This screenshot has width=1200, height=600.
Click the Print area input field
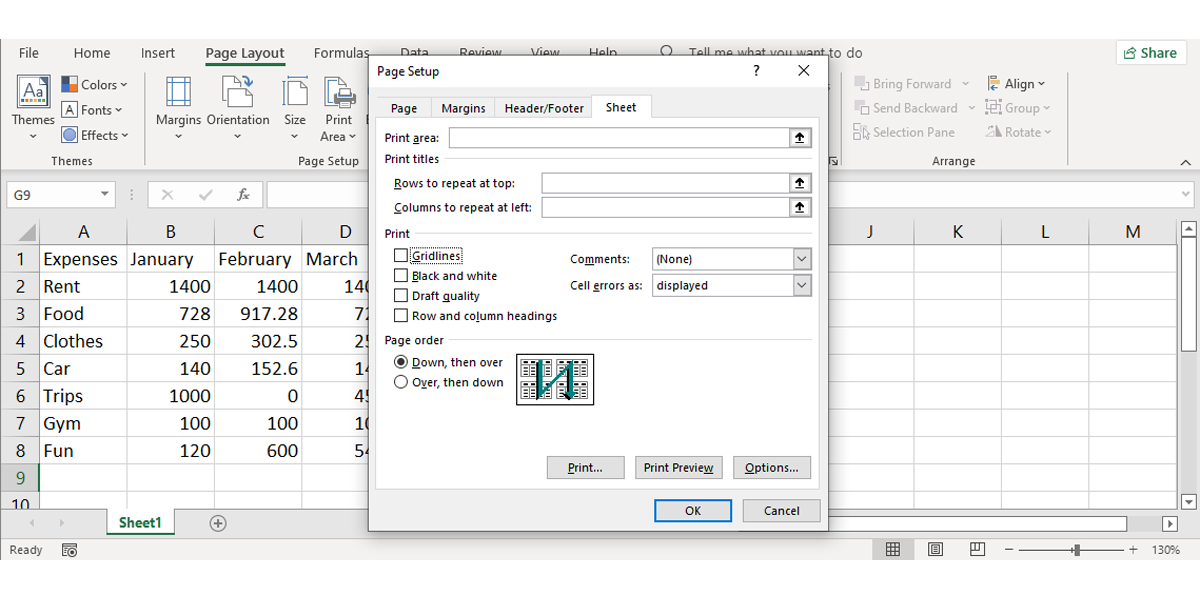tap(620, 138)
